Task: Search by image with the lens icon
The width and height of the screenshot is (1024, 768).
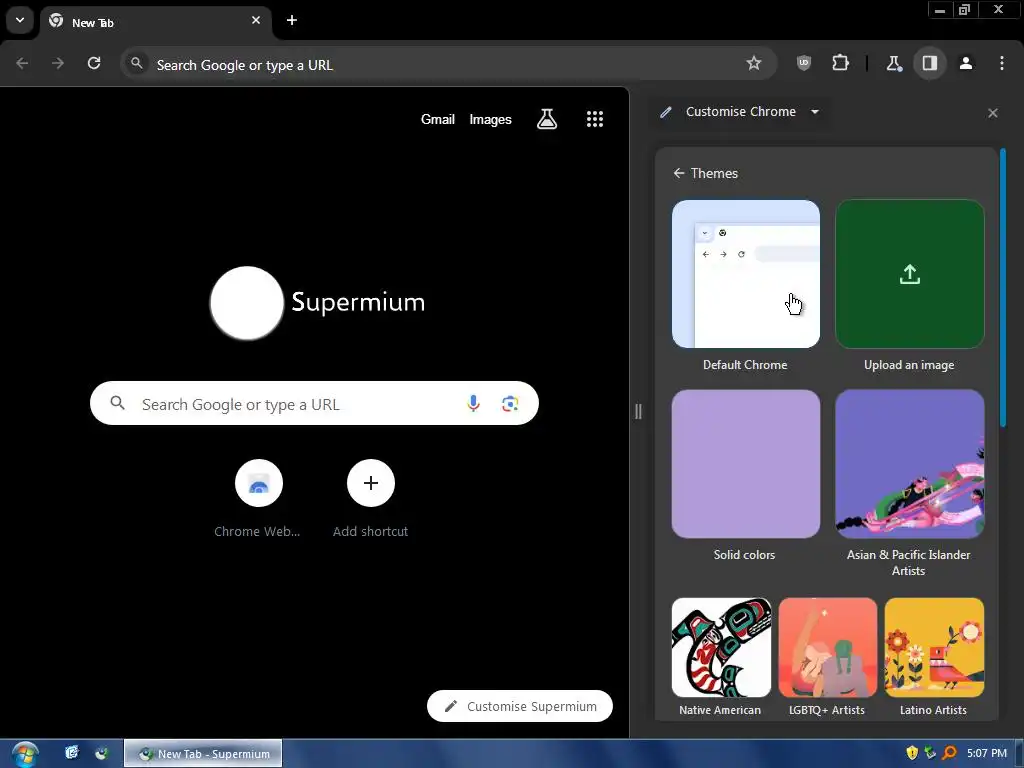Action: pyautogui.click(x=510, y=404)
